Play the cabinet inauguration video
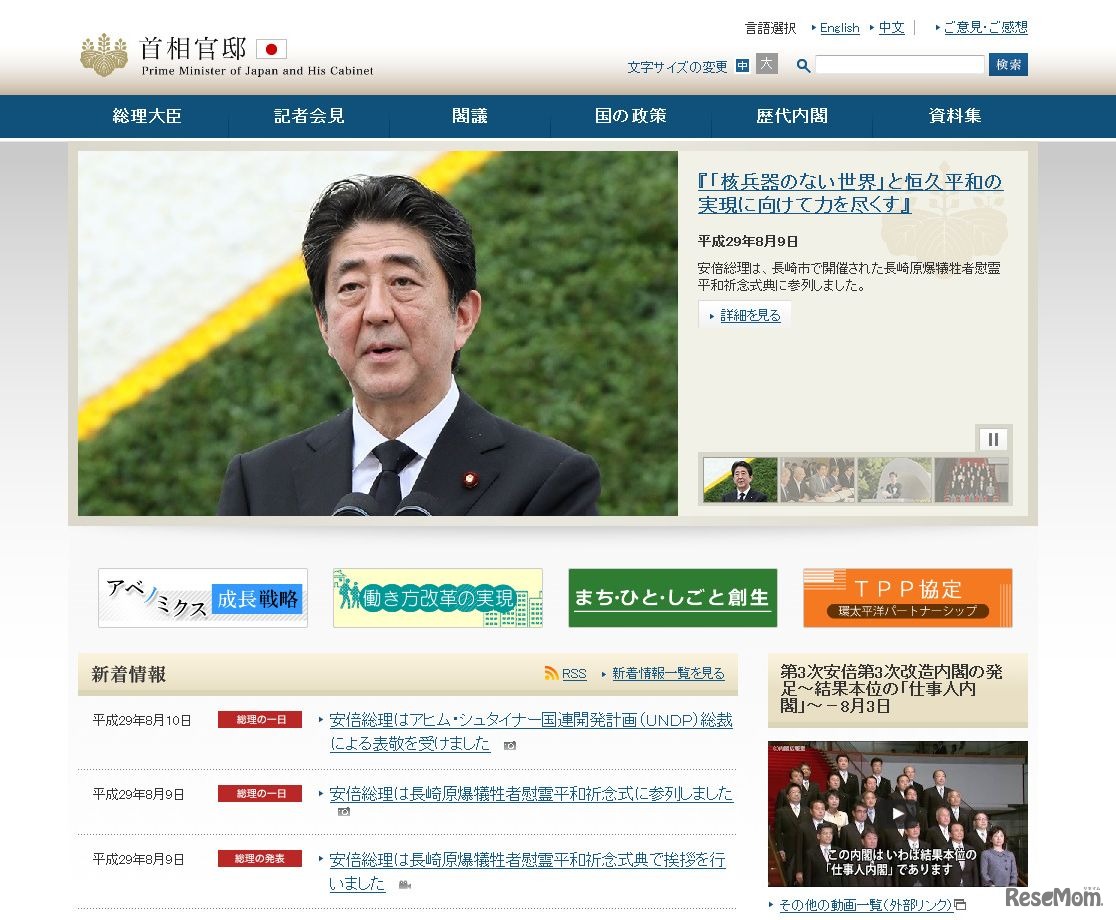Viewport: 1116px width, 920px height. click(897, 812)
